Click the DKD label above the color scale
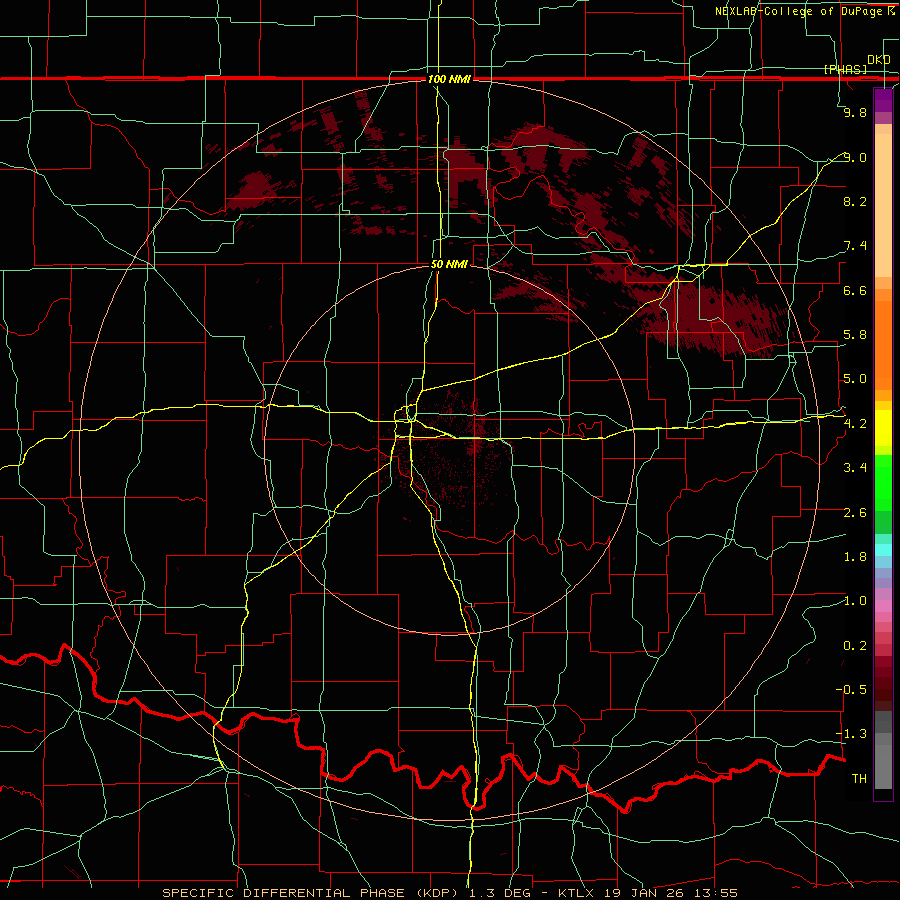This screenshot has height=900, width=900. (x=878, y=60)
